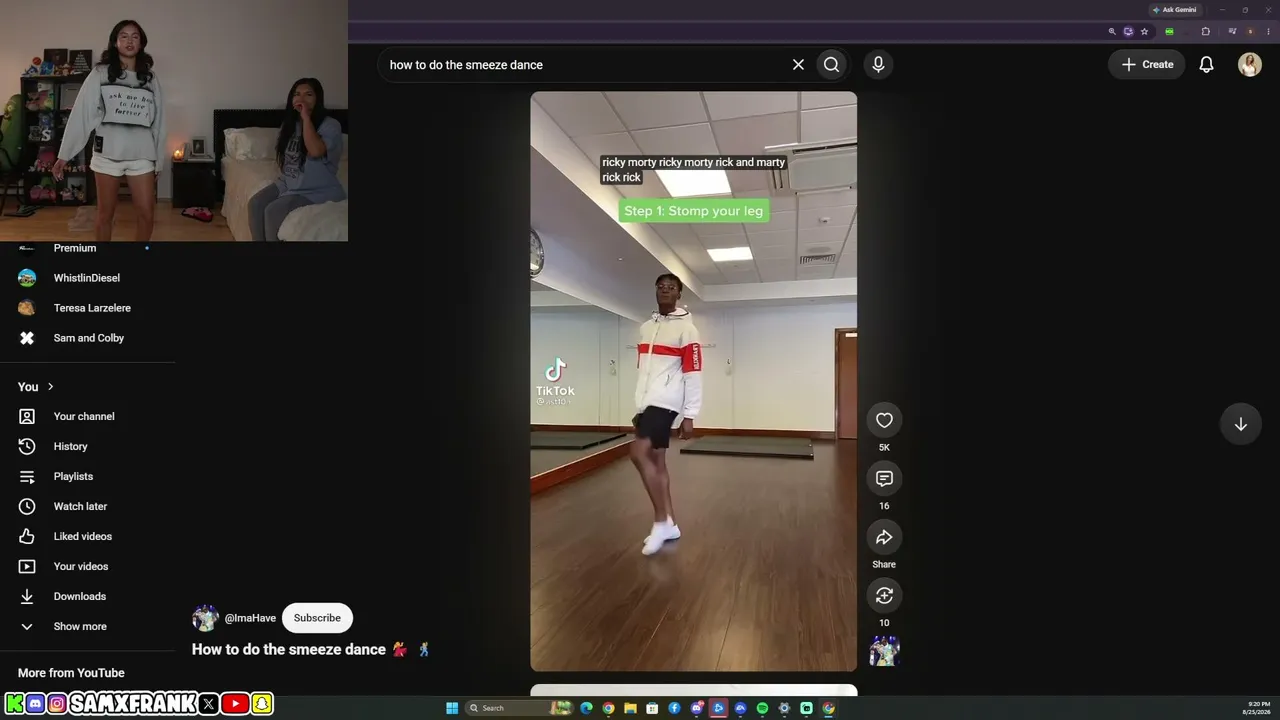Open Playlists in sidebar

pyautogui.click(x=73, y=477)
